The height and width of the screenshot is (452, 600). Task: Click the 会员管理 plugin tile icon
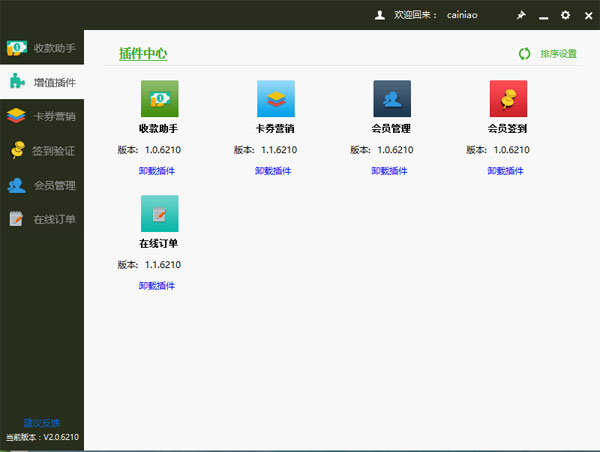392,99
